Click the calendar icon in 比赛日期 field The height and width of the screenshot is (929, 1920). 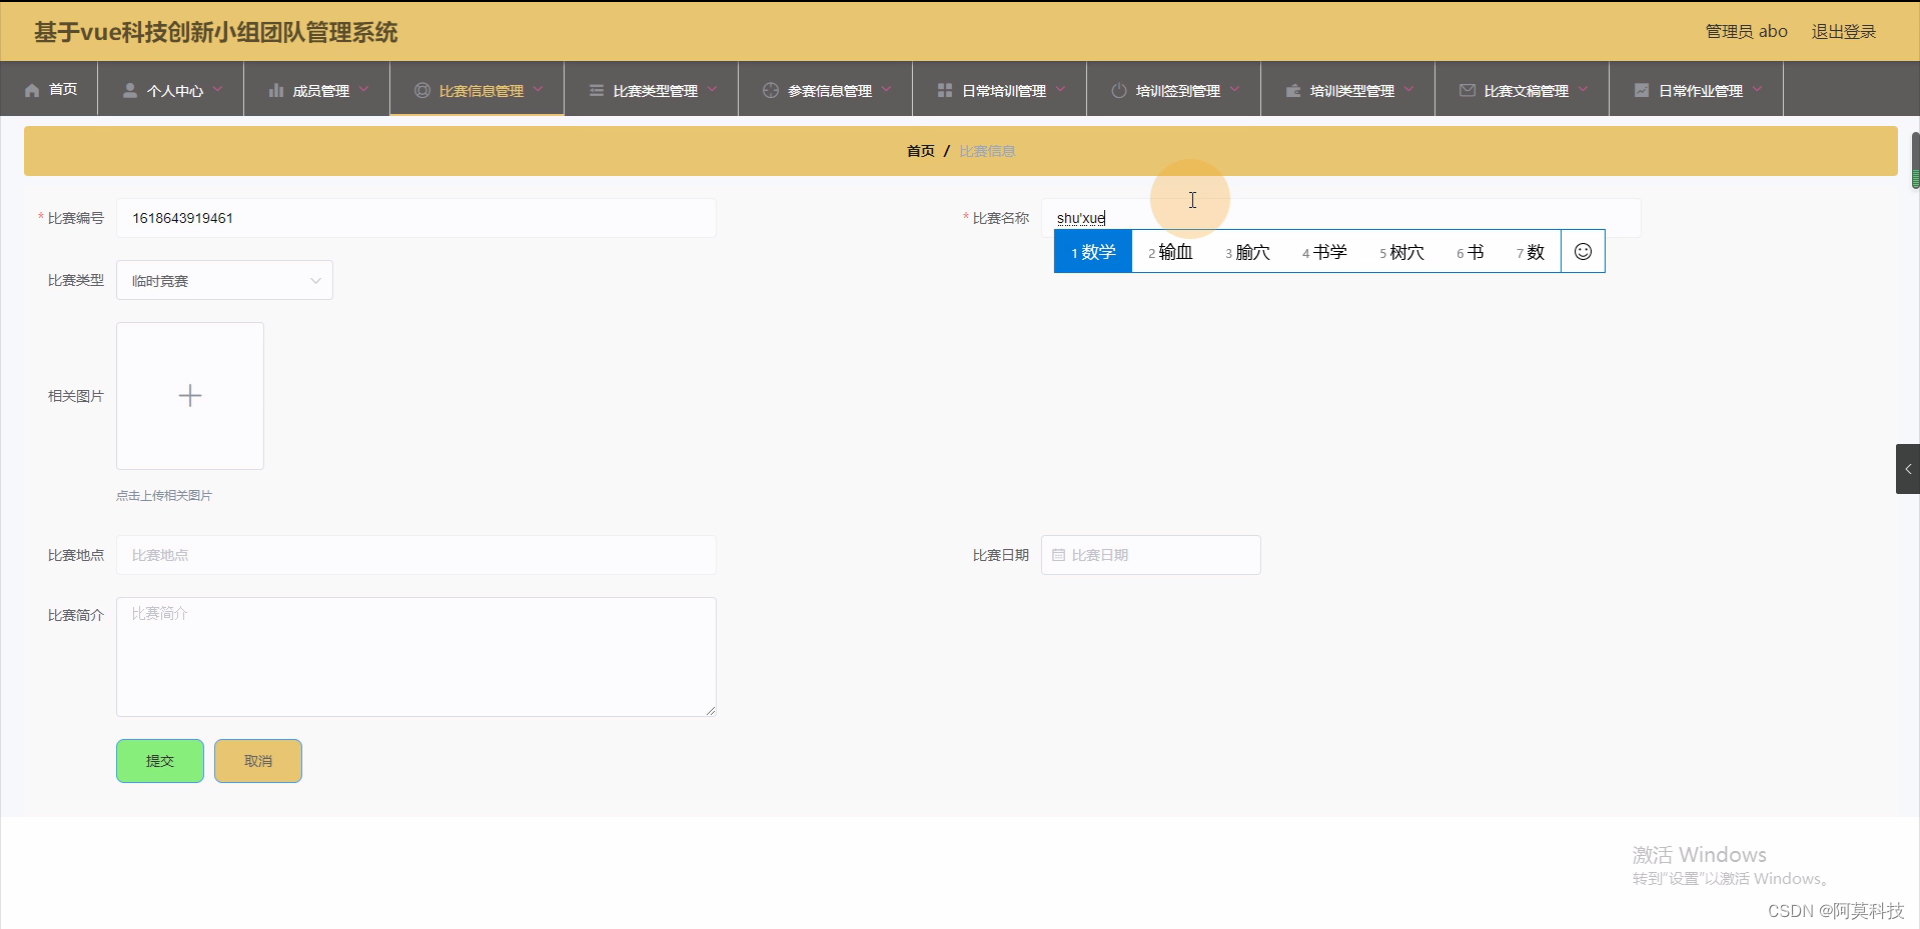point(1059,555)
